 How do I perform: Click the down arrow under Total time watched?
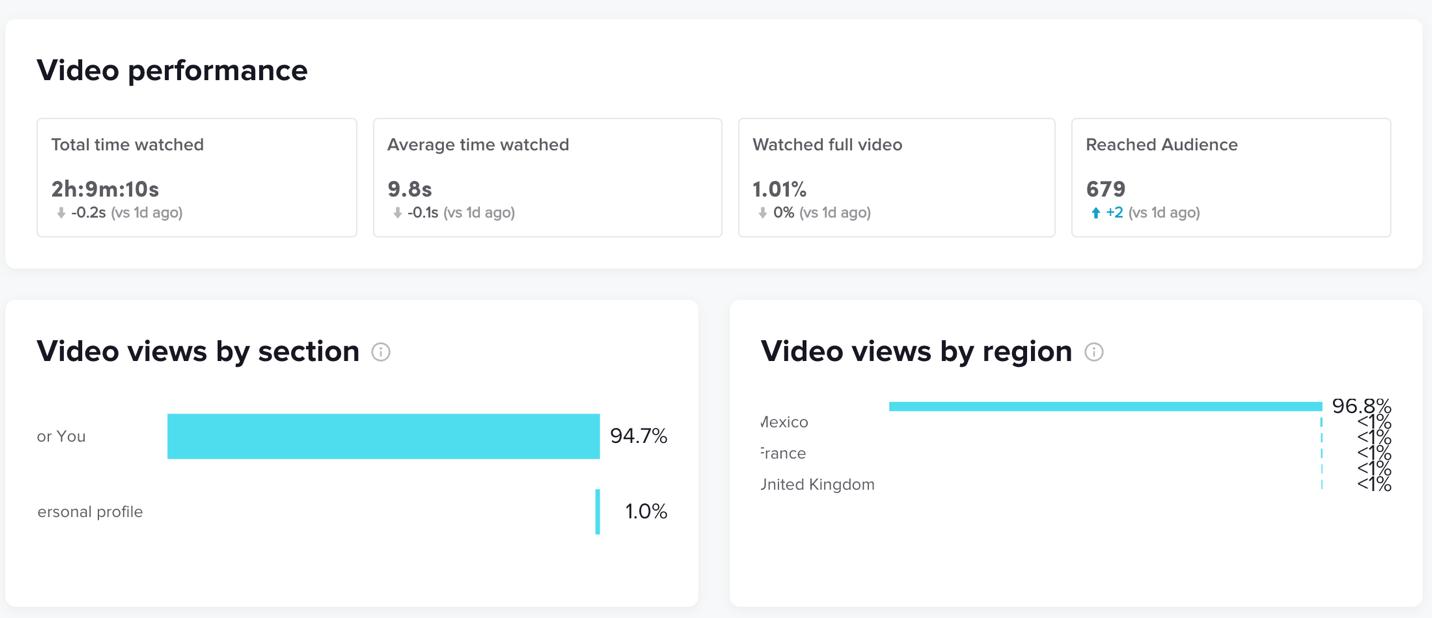click(x=61, y=213)
